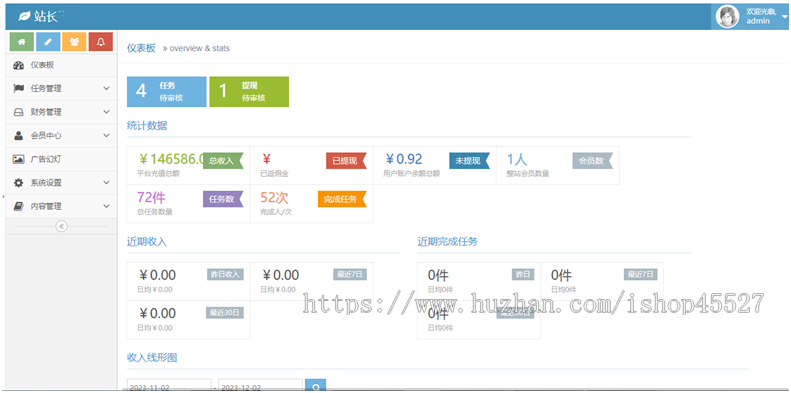Viewport: 791px width, 393px height.
Task: Click the 用户账户余额总额 caption
Action: coord(412,174)
